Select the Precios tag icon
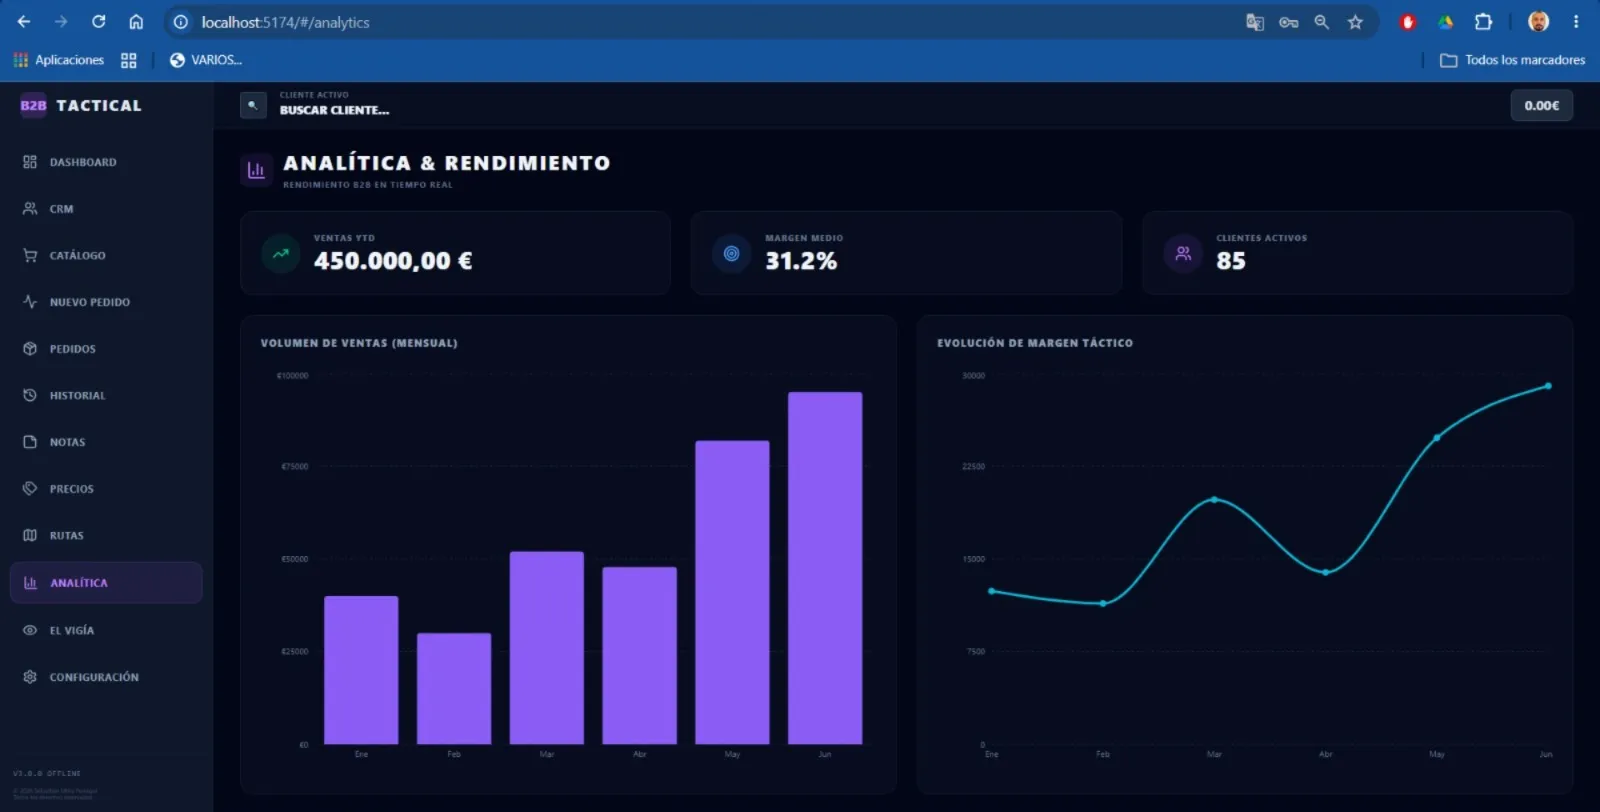The height and width of the screenshot is (812, 1600). pyautogui.click(x=30, y=489)
